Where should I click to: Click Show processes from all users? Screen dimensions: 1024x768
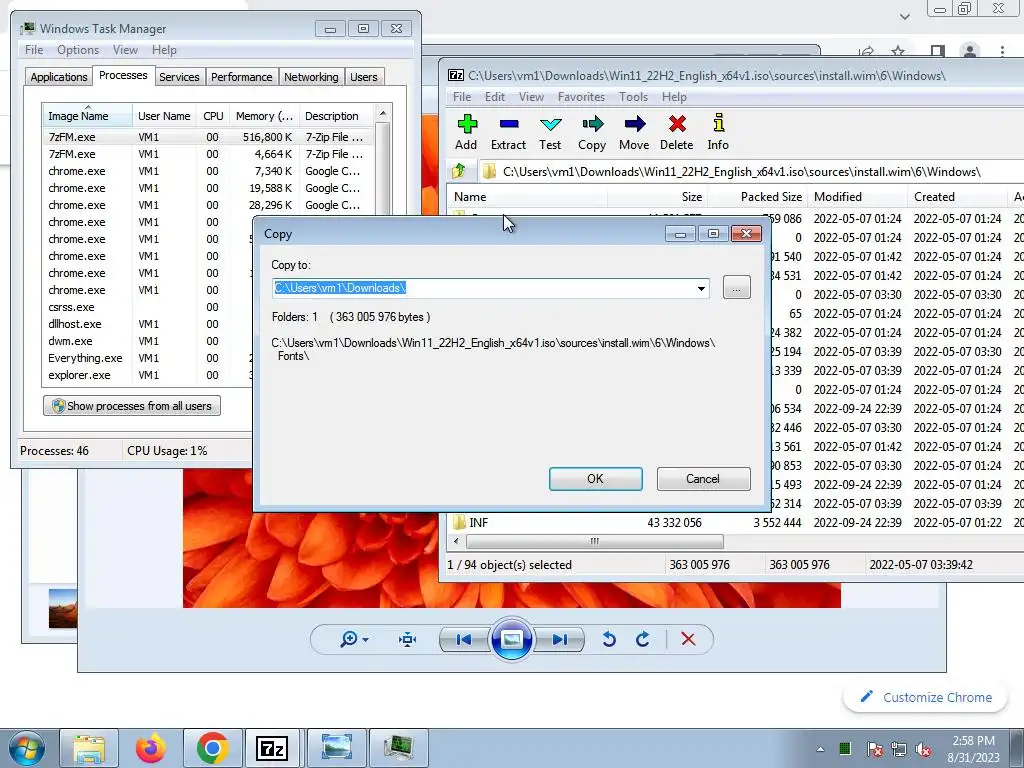[132, 406]
